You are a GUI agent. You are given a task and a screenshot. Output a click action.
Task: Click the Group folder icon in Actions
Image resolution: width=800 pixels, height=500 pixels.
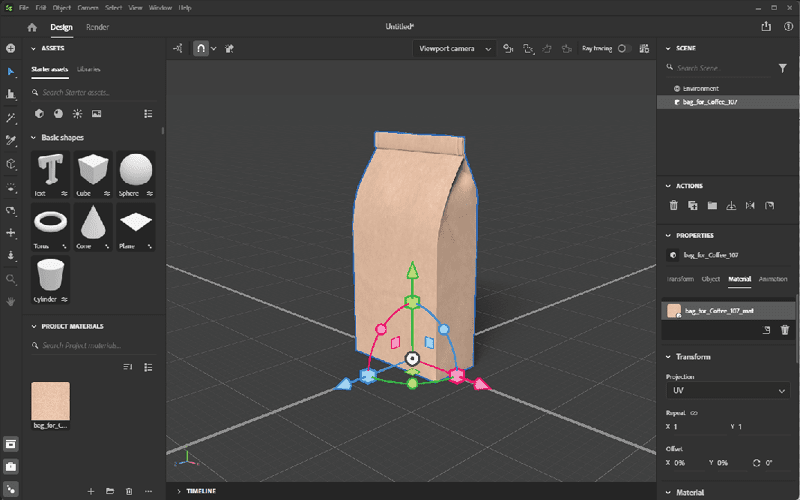712,206
